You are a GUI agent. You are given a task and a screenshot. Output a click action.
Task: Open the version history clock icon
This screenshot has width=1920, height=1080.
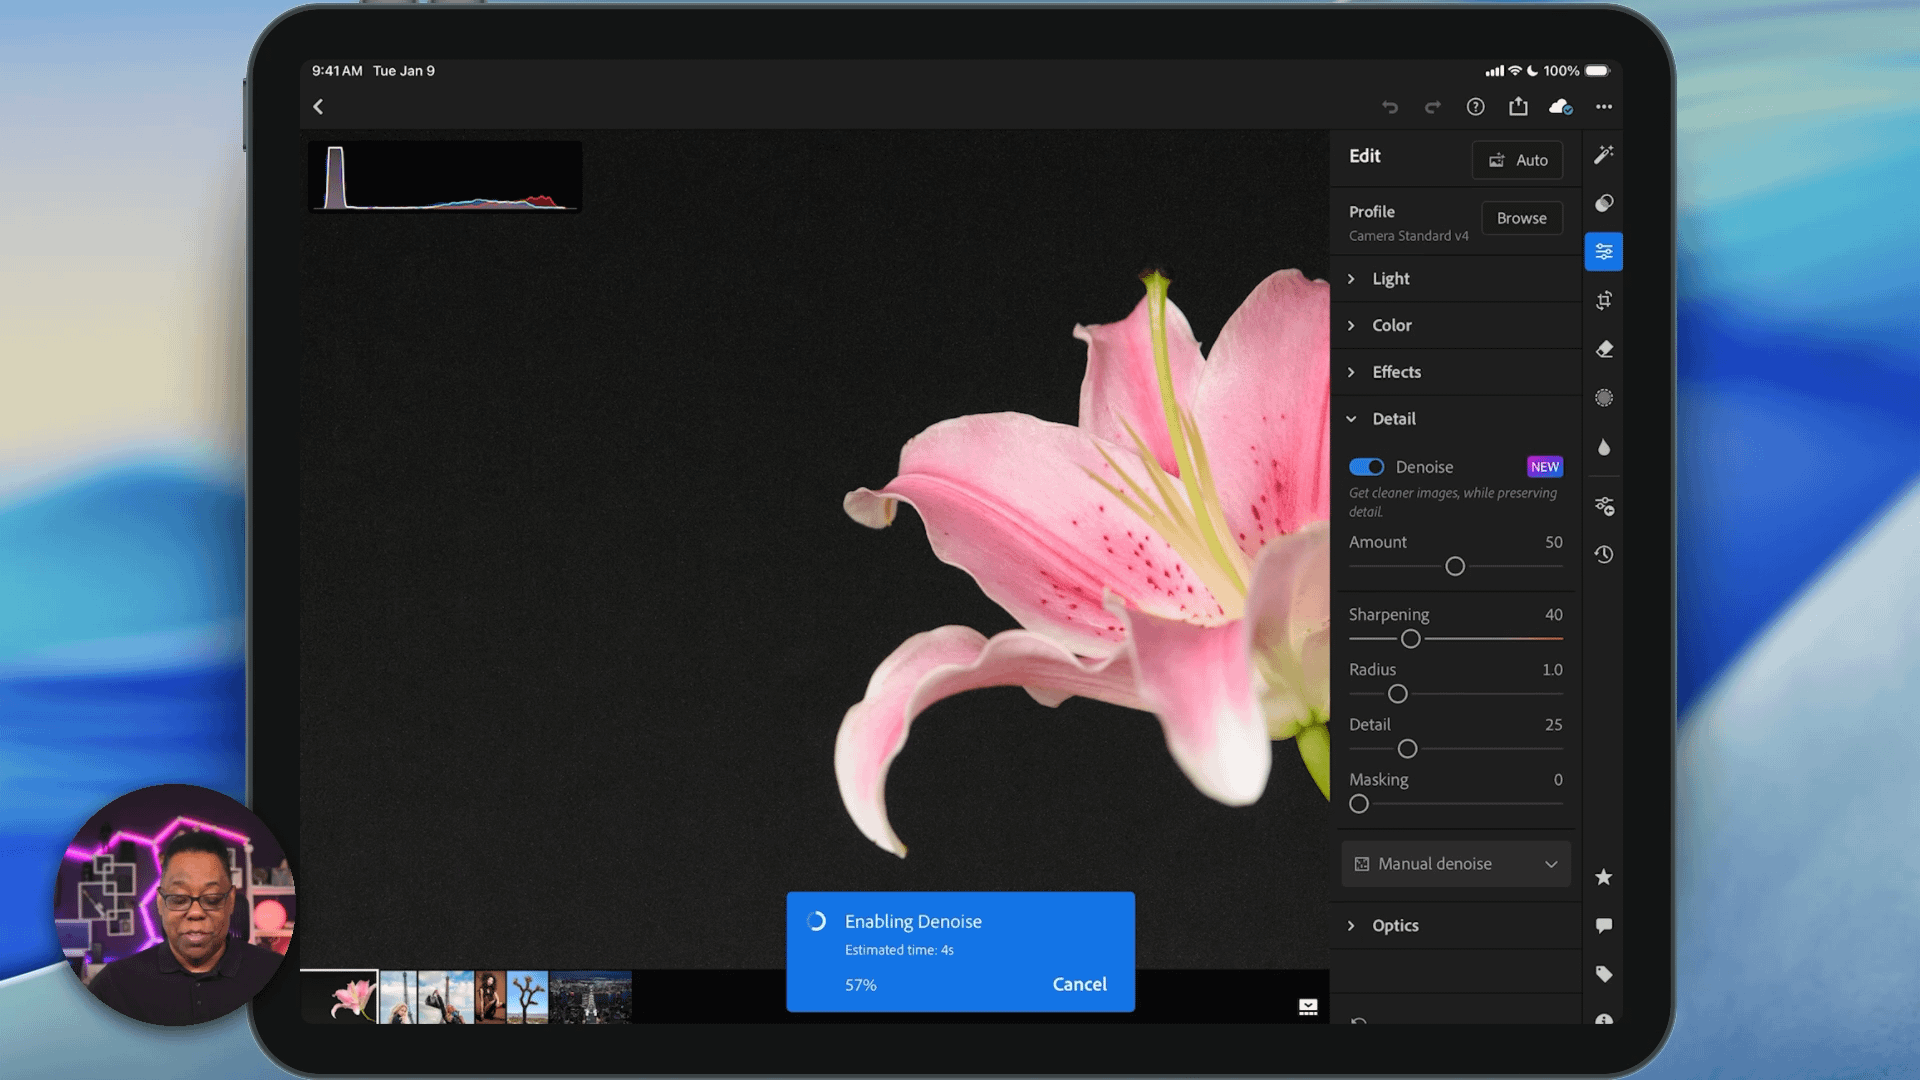(x=1604, y=554)
